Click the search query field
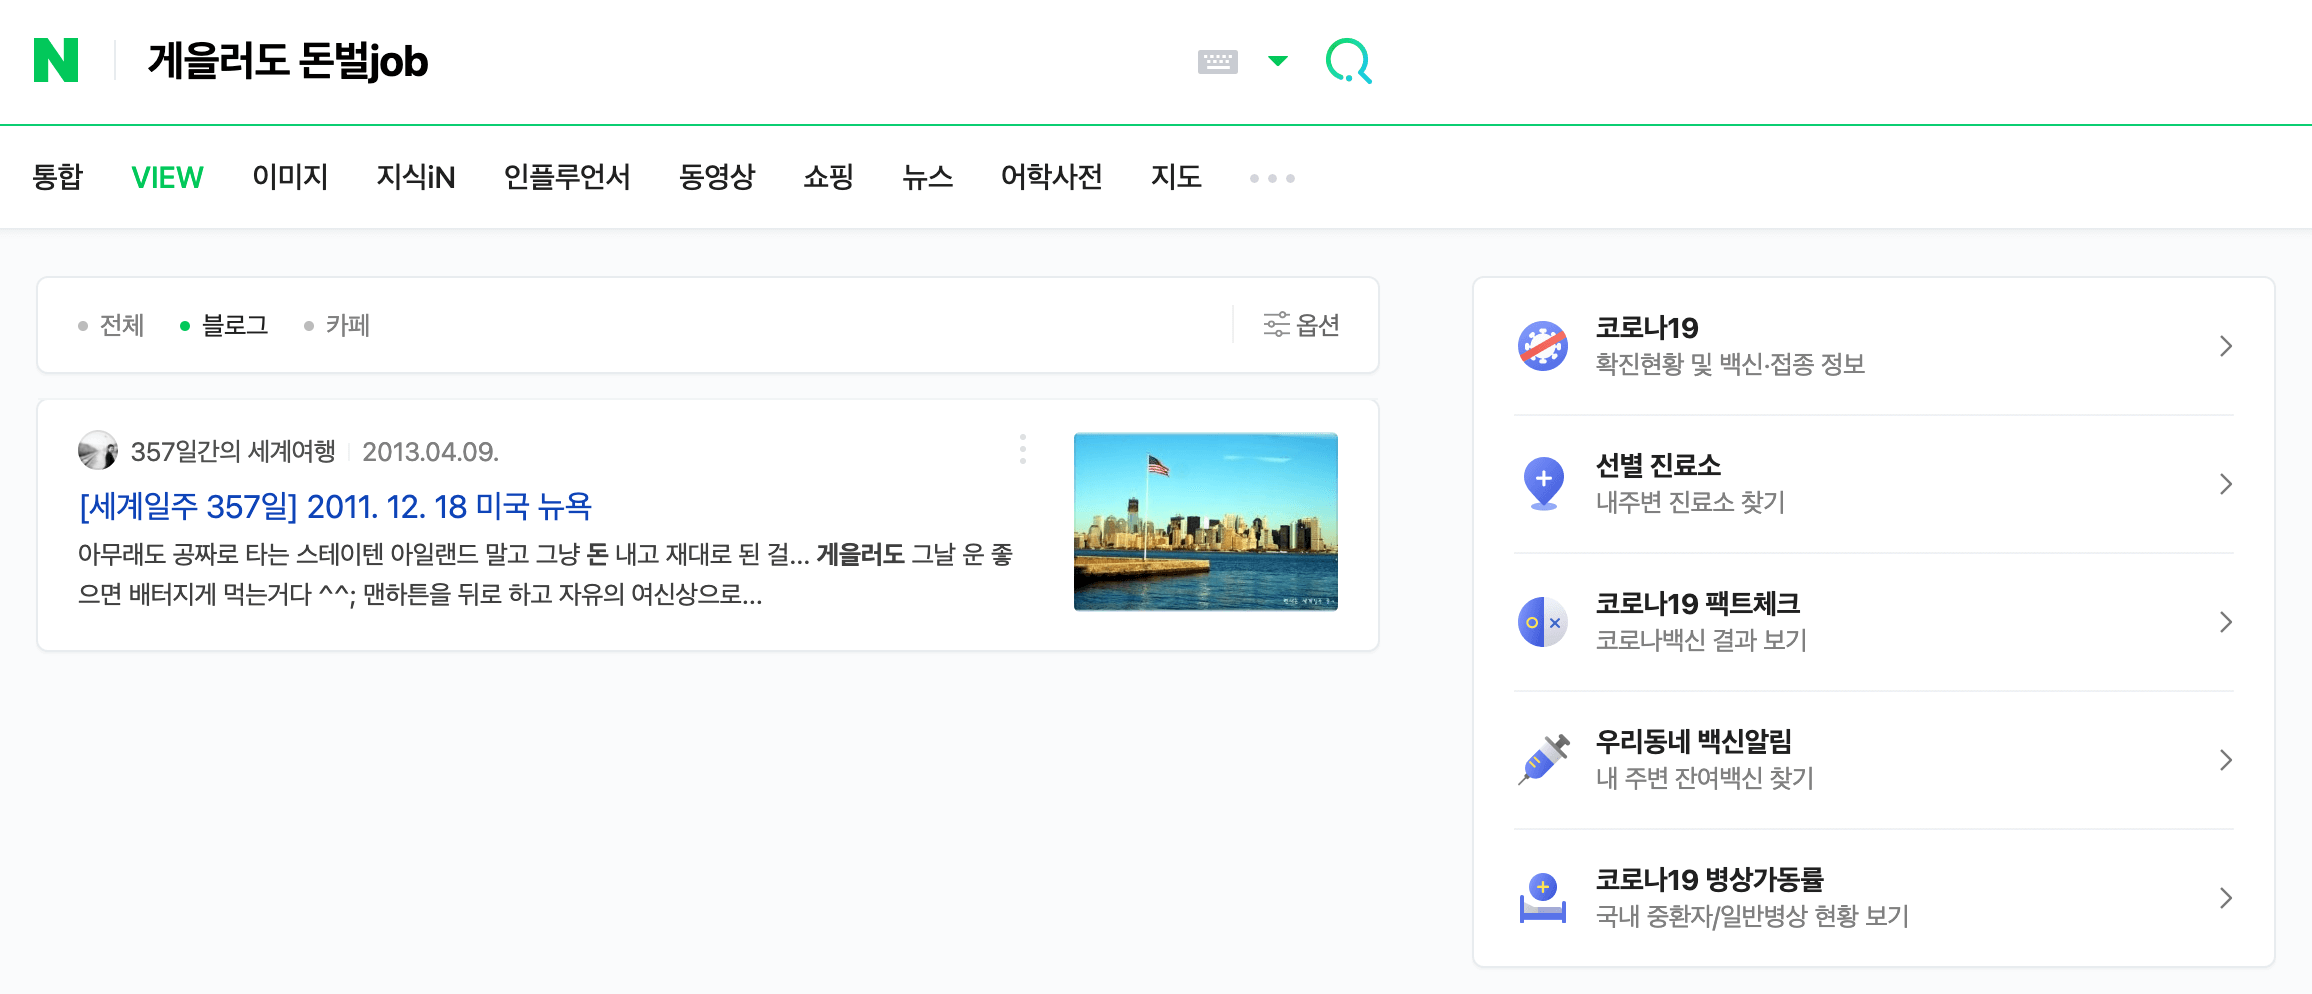This screenshot has width=2312, height=994. (660, 61)
